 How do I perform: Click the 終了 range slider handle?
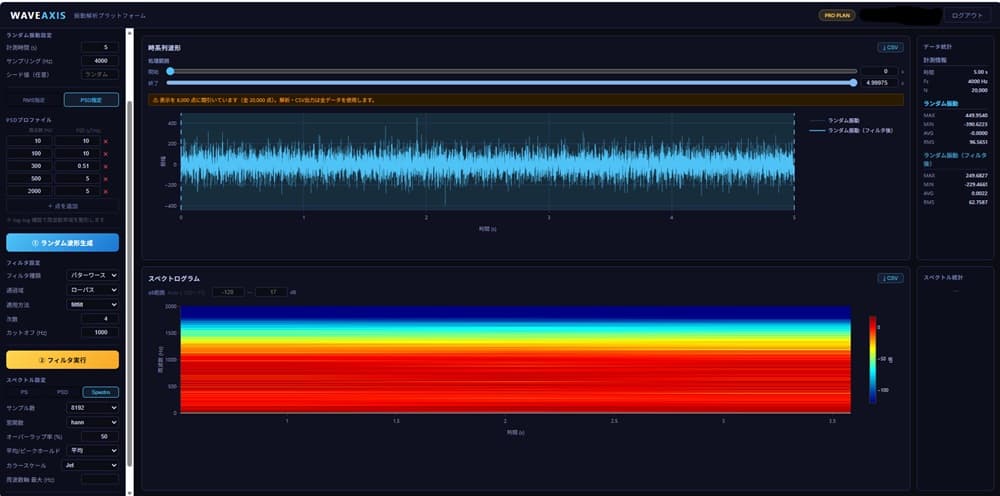[853, 82]
